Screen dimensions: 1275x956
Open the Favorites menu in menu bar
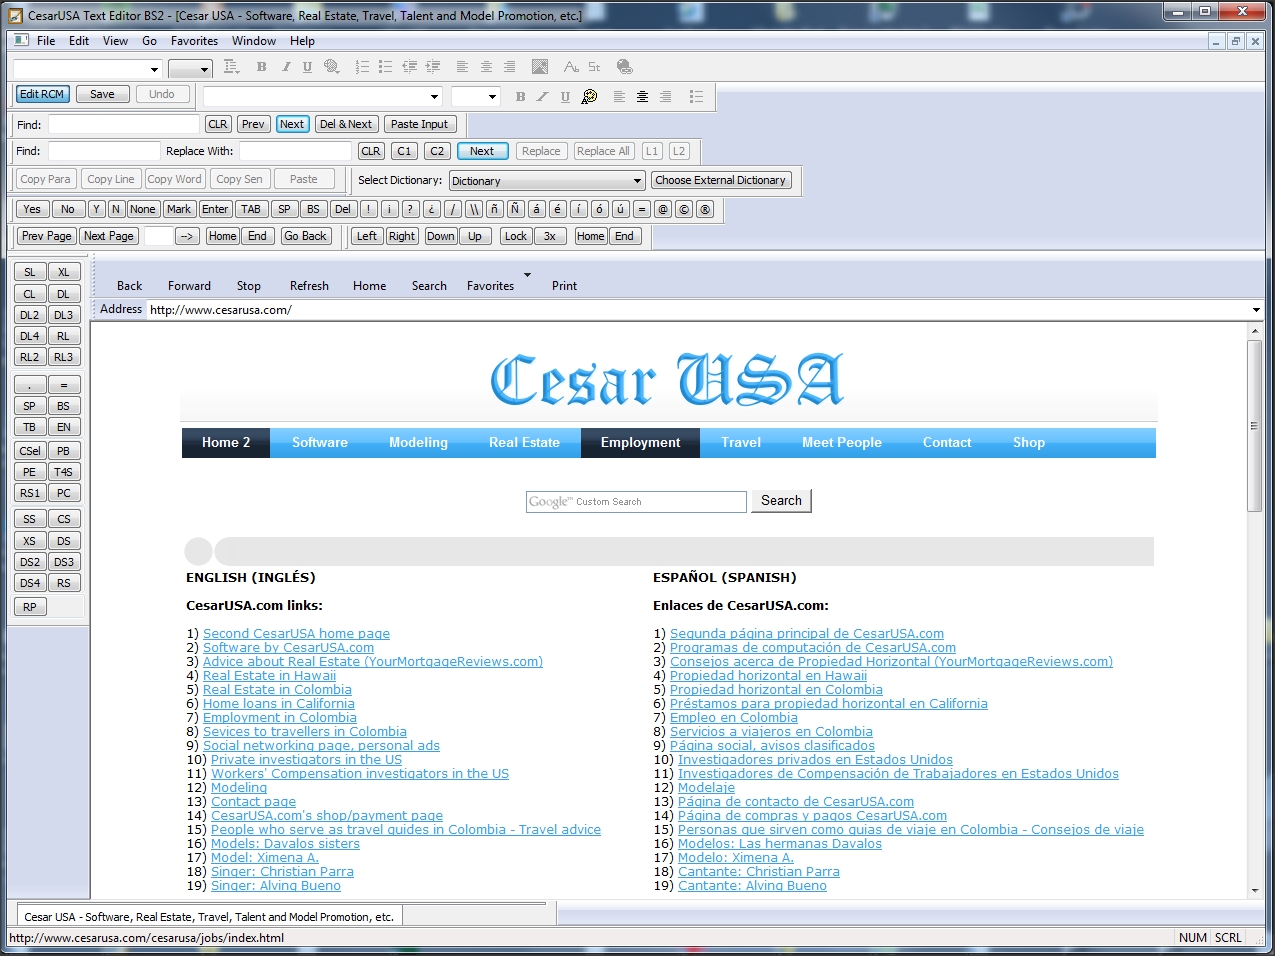pos(194,41)
